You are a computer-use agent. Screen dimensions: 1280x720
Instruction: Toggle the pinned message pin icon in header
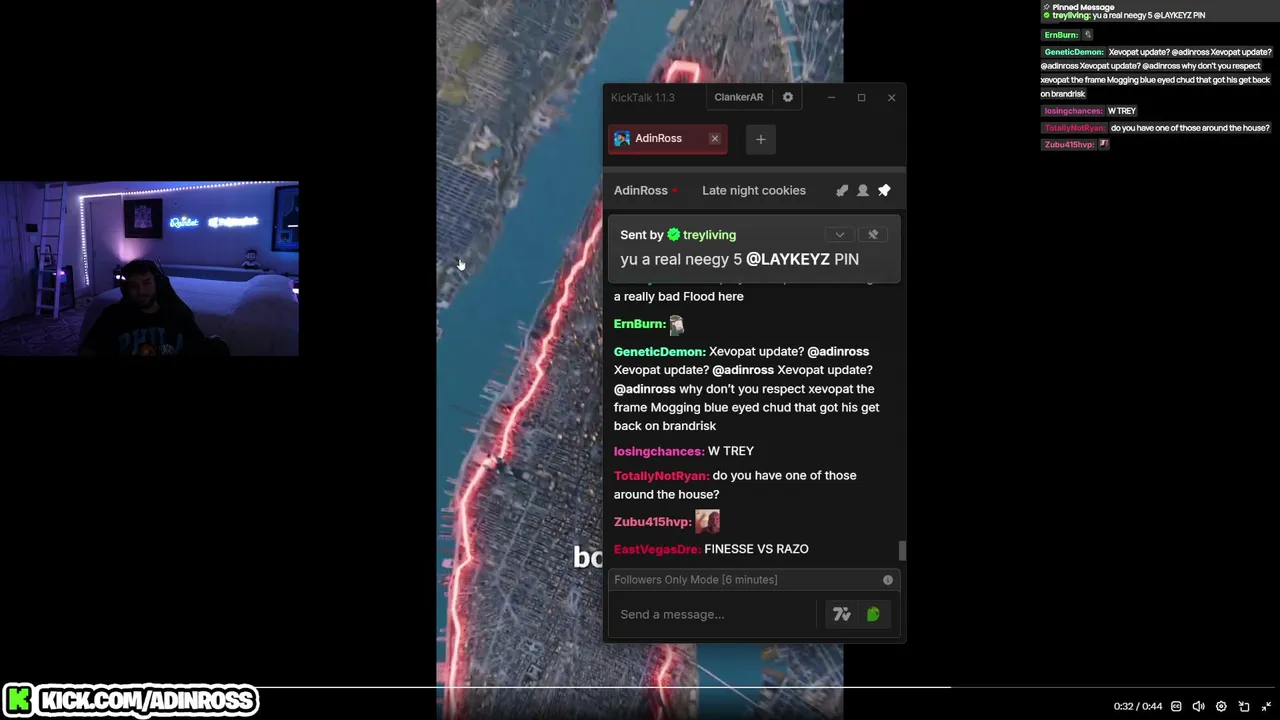pyautogui.click(x=884, y=190)
